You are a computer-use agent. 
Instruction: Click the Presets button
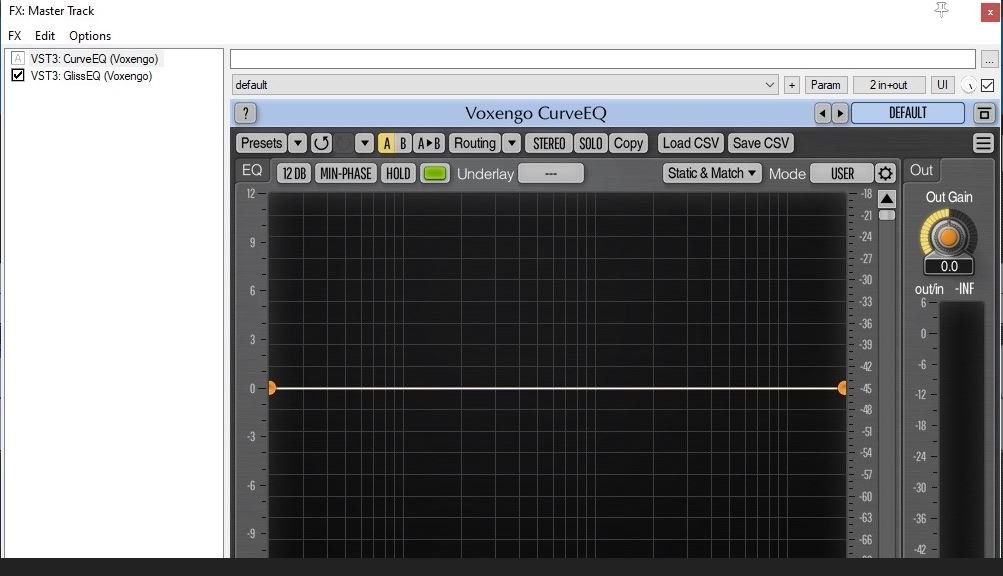click(262, 143)
